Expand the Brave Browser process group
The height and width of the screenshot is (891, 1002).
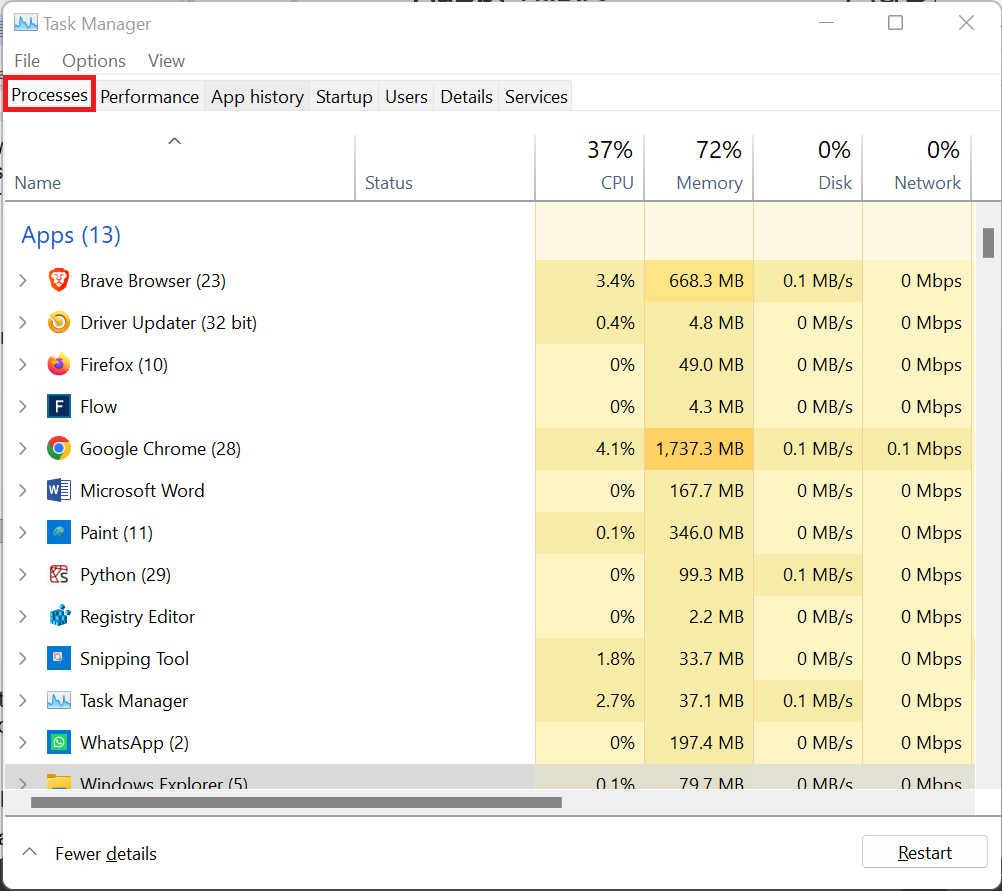click(23, 281)
